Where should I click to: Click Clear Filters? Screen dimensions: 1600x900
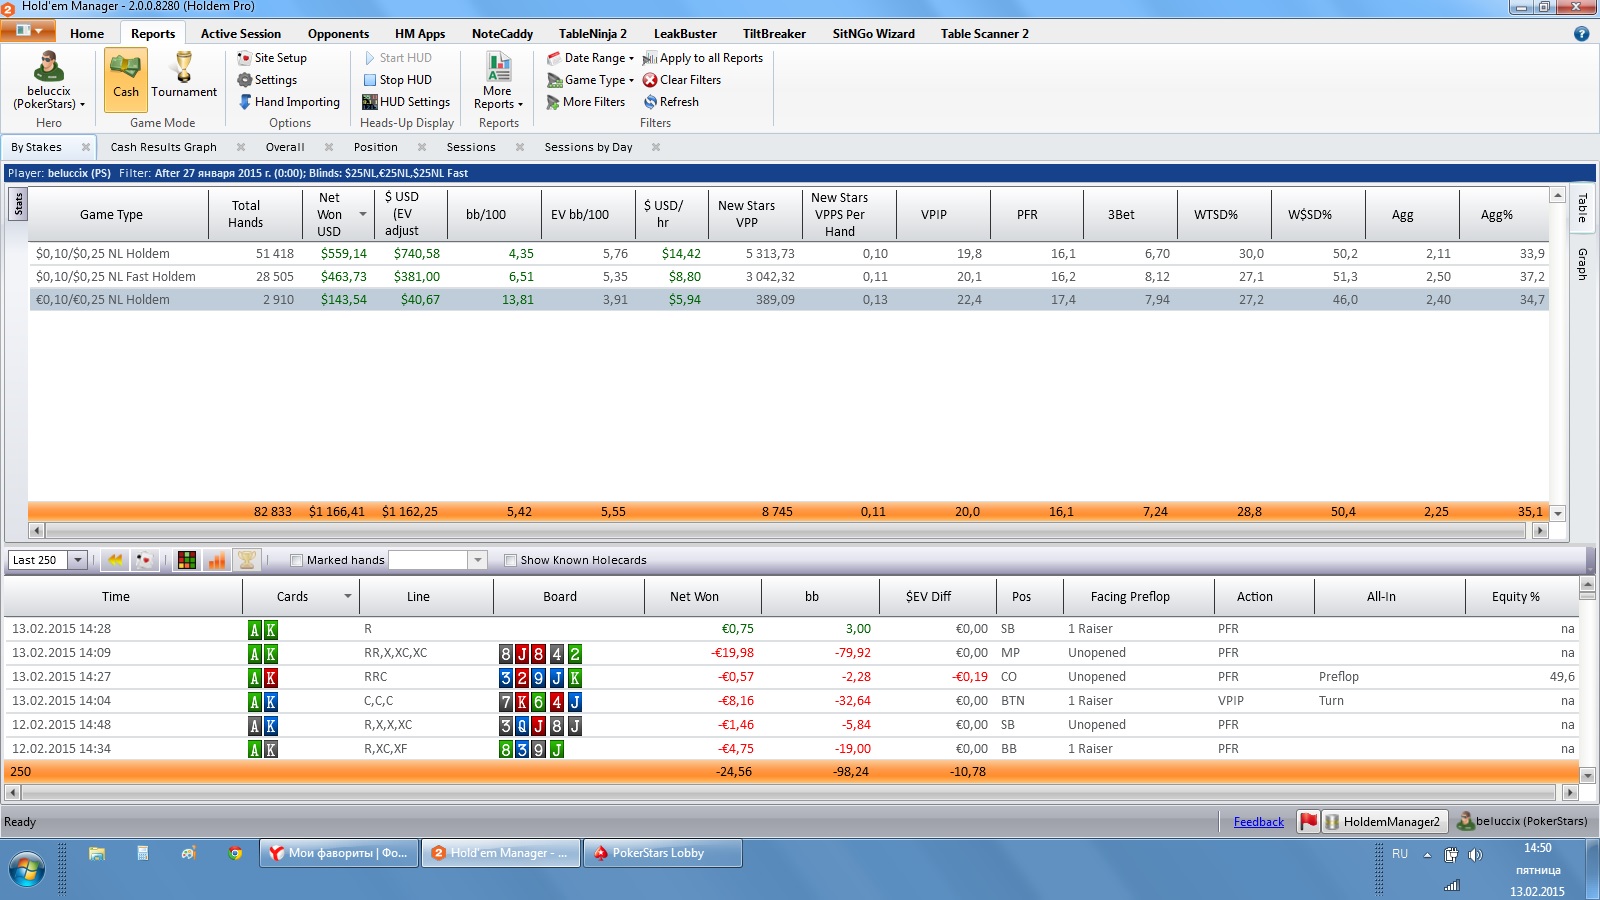click(682, 80)
